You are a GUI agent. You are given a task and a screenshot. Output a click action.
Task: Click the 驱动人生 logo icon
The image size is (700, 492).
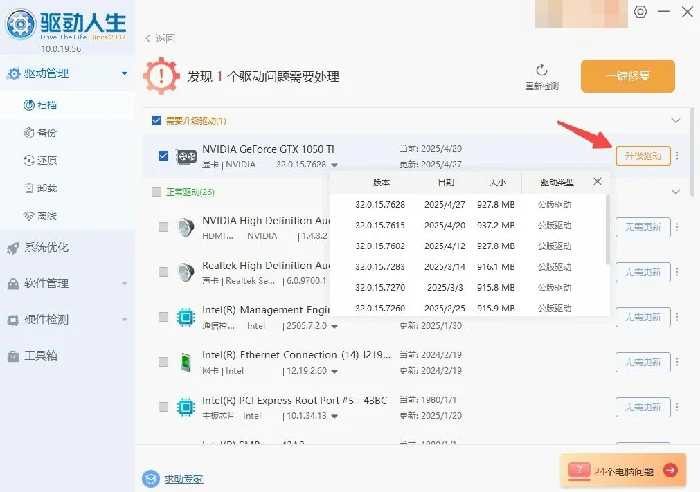[21, 23]
